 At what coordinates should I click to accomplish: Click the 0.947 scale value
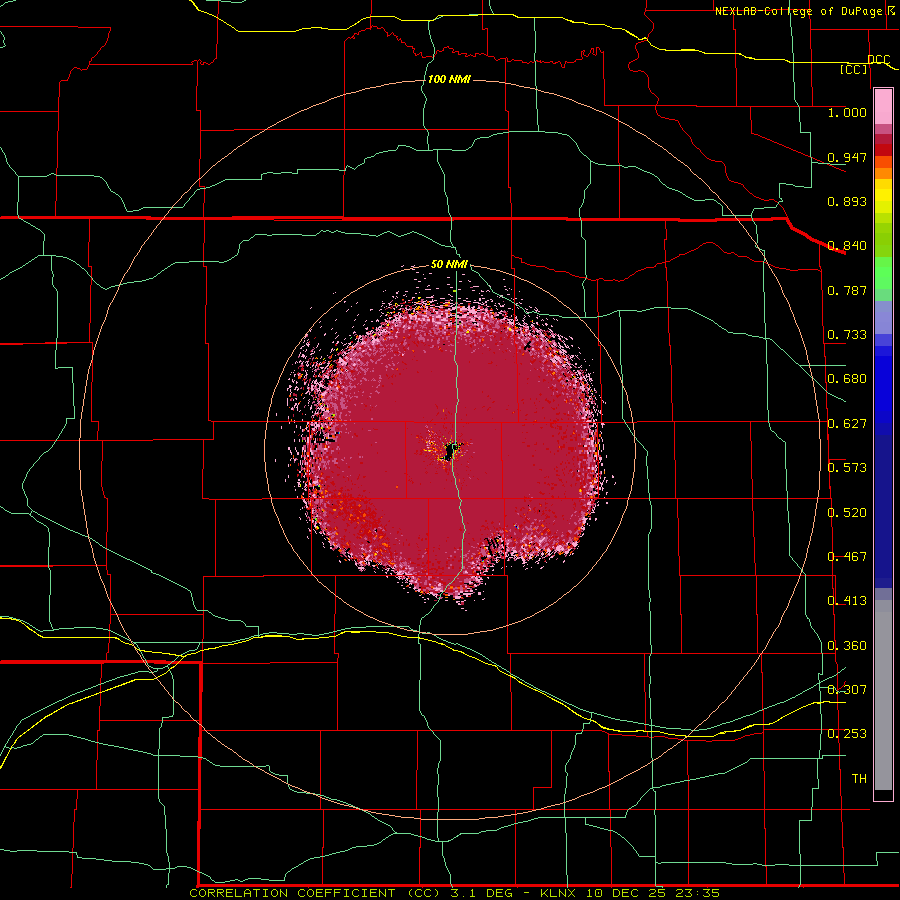847,157
